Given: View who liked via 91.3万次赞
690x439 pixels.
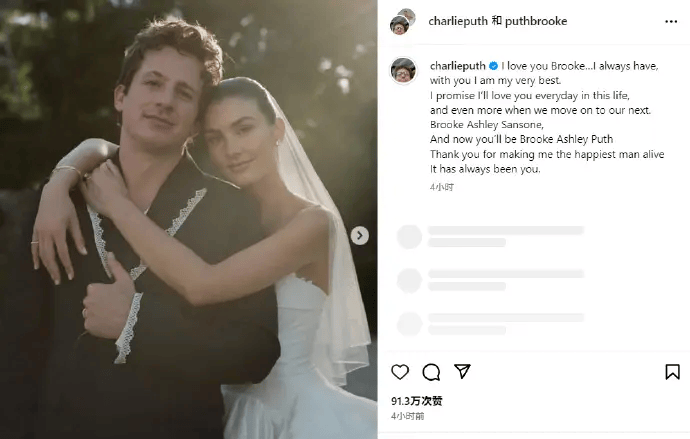Looking at the screenshot, I should (x=416, y=401).
